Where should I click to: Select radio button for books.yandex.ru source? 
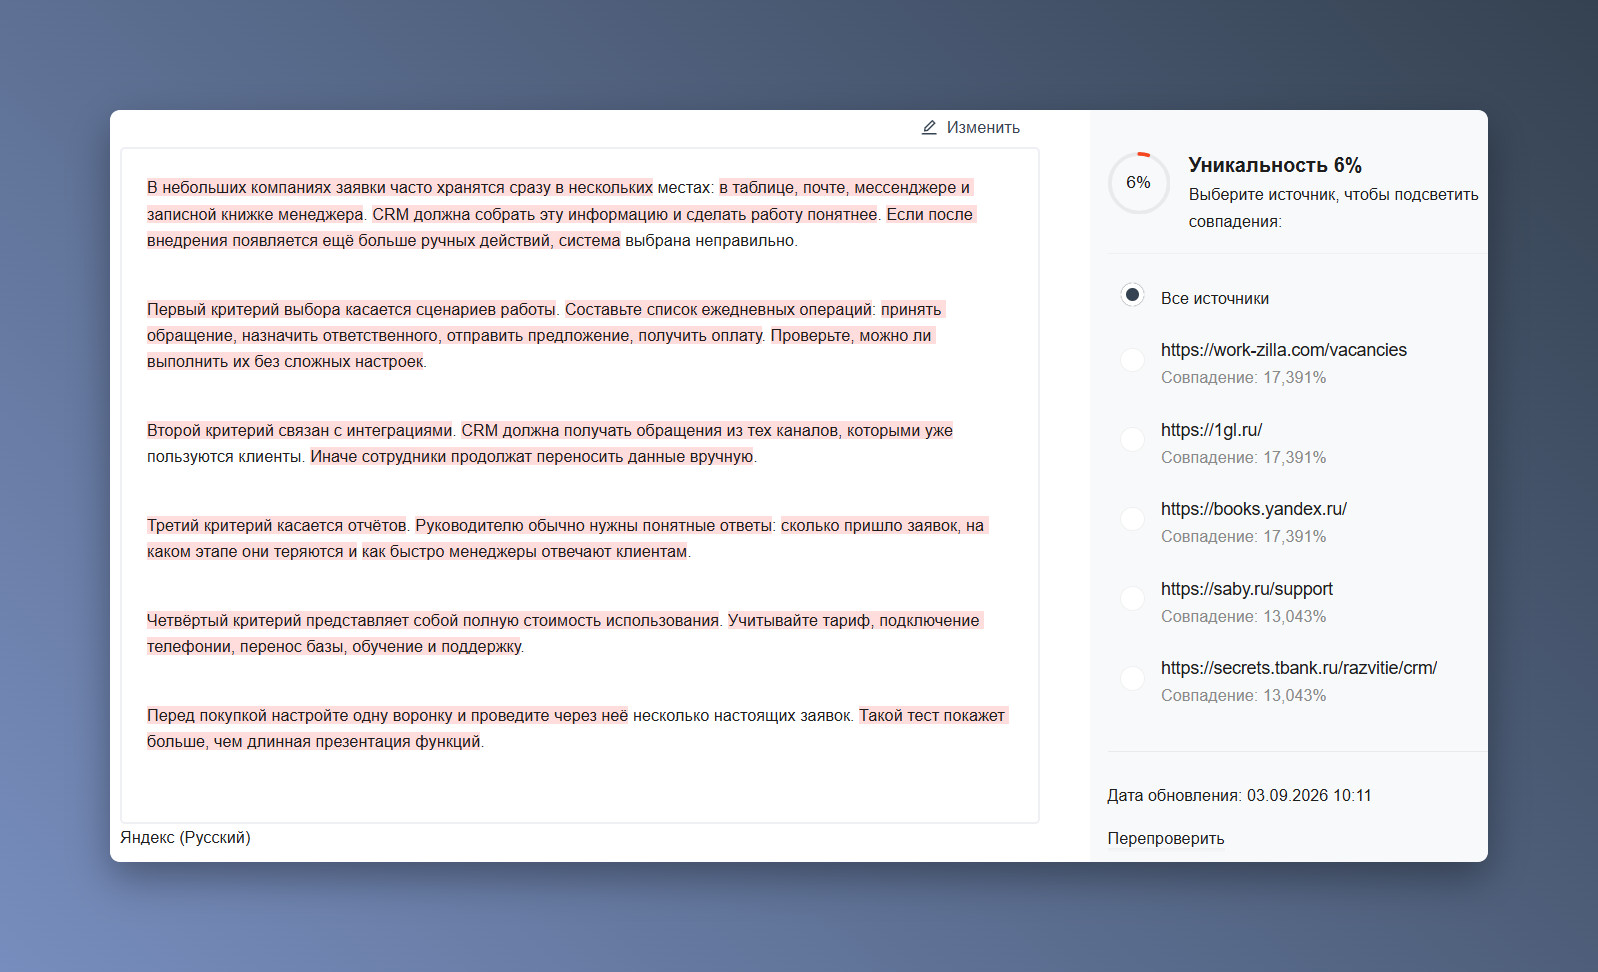click(1132, 519)
